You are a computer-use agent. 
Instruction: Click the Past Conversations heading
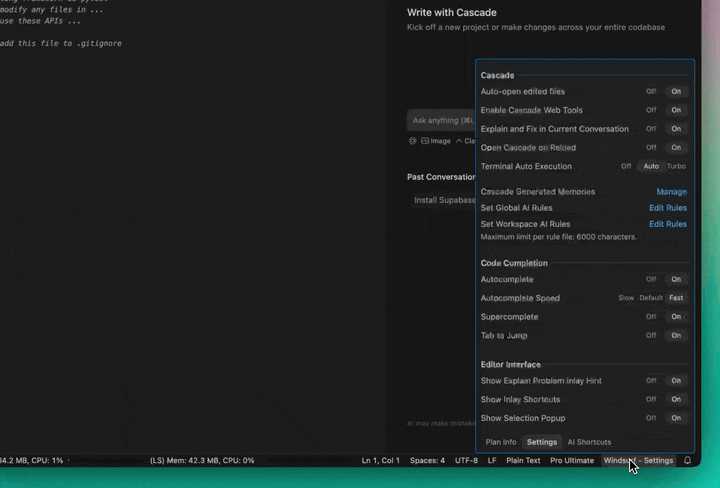pyautogui.click(x=441, y=177)
